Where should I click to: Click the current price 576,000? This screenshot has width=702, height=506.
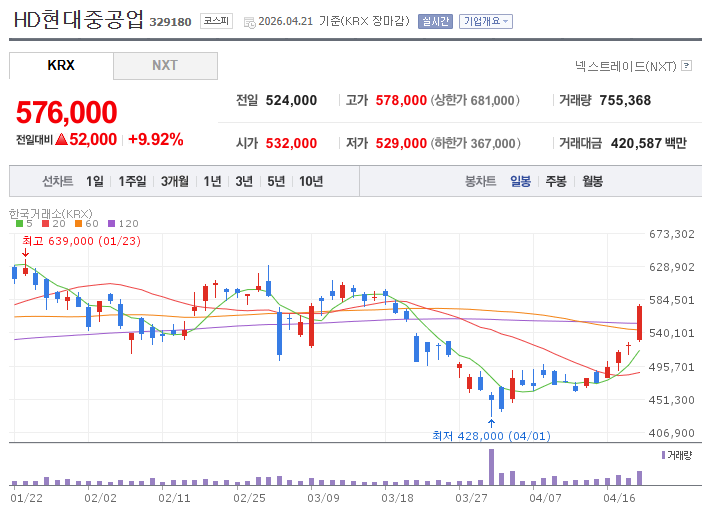pyautogui.click(x=66, y=112)
